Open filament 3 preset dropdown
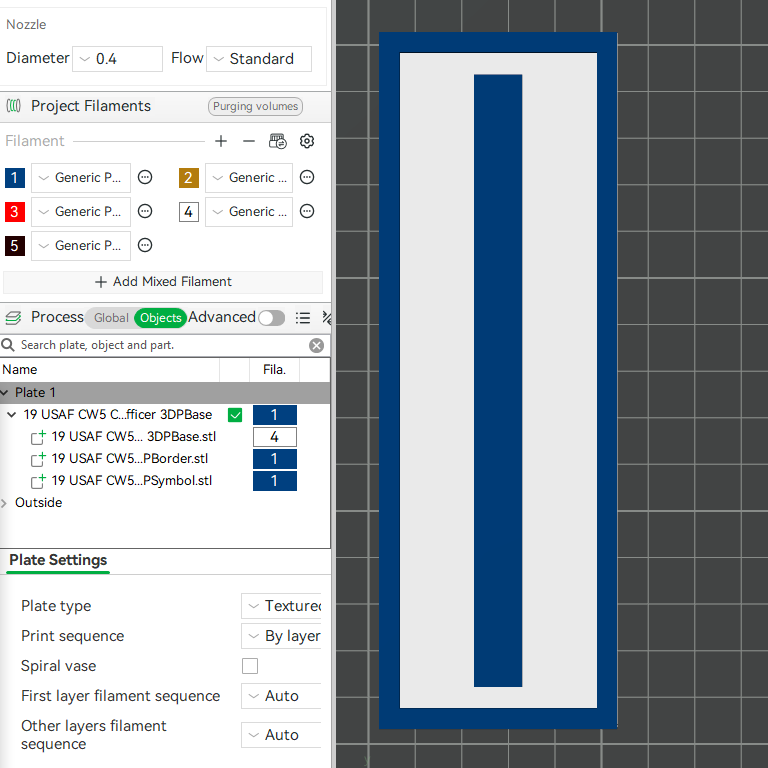 [81, 212]
